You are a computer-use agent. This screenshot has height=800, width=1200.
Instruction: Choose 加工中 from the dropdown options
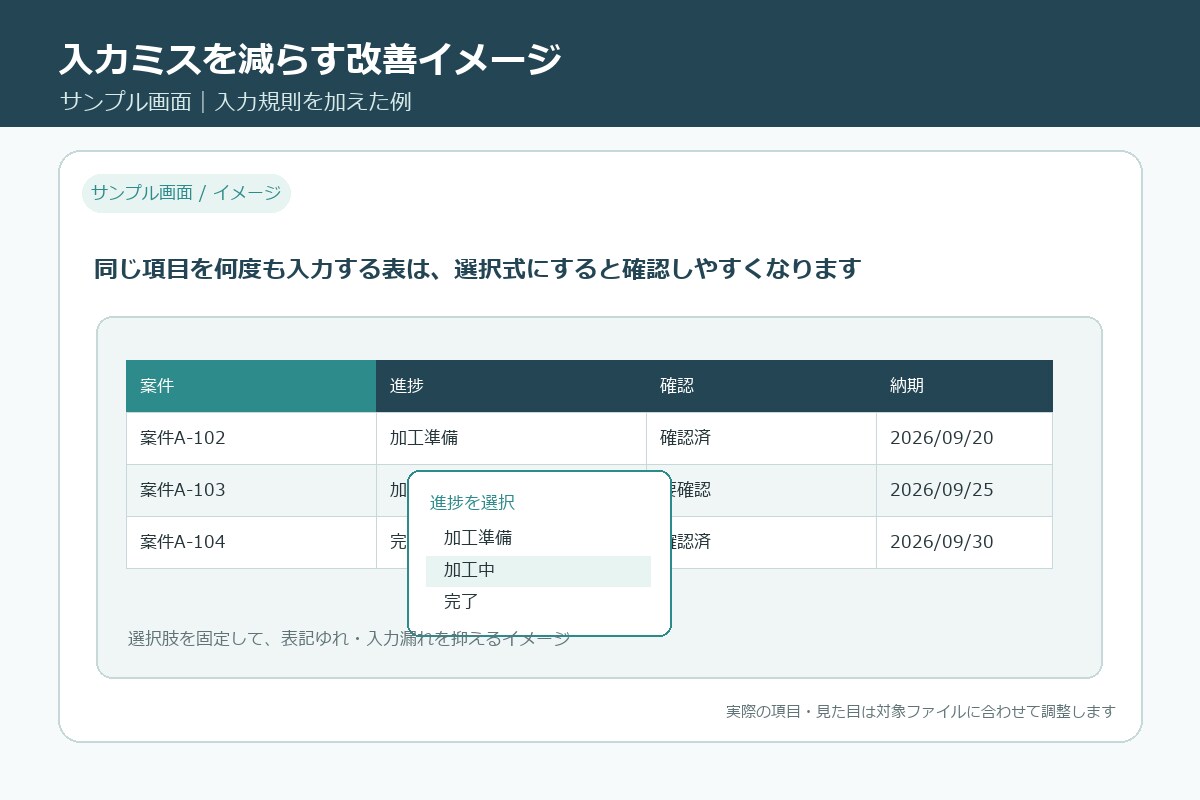(538, 570)
